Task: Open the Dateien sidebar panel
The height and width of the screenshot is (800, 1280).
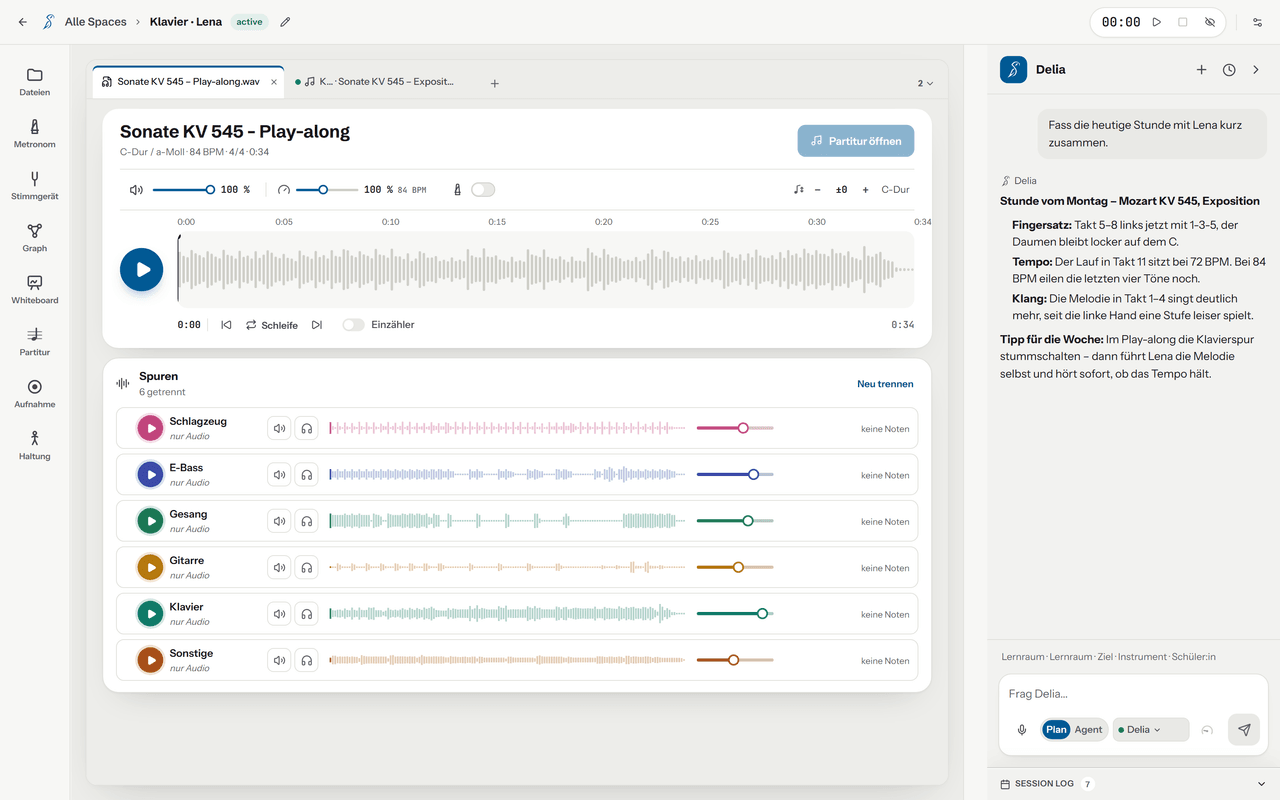Action: 34,82
